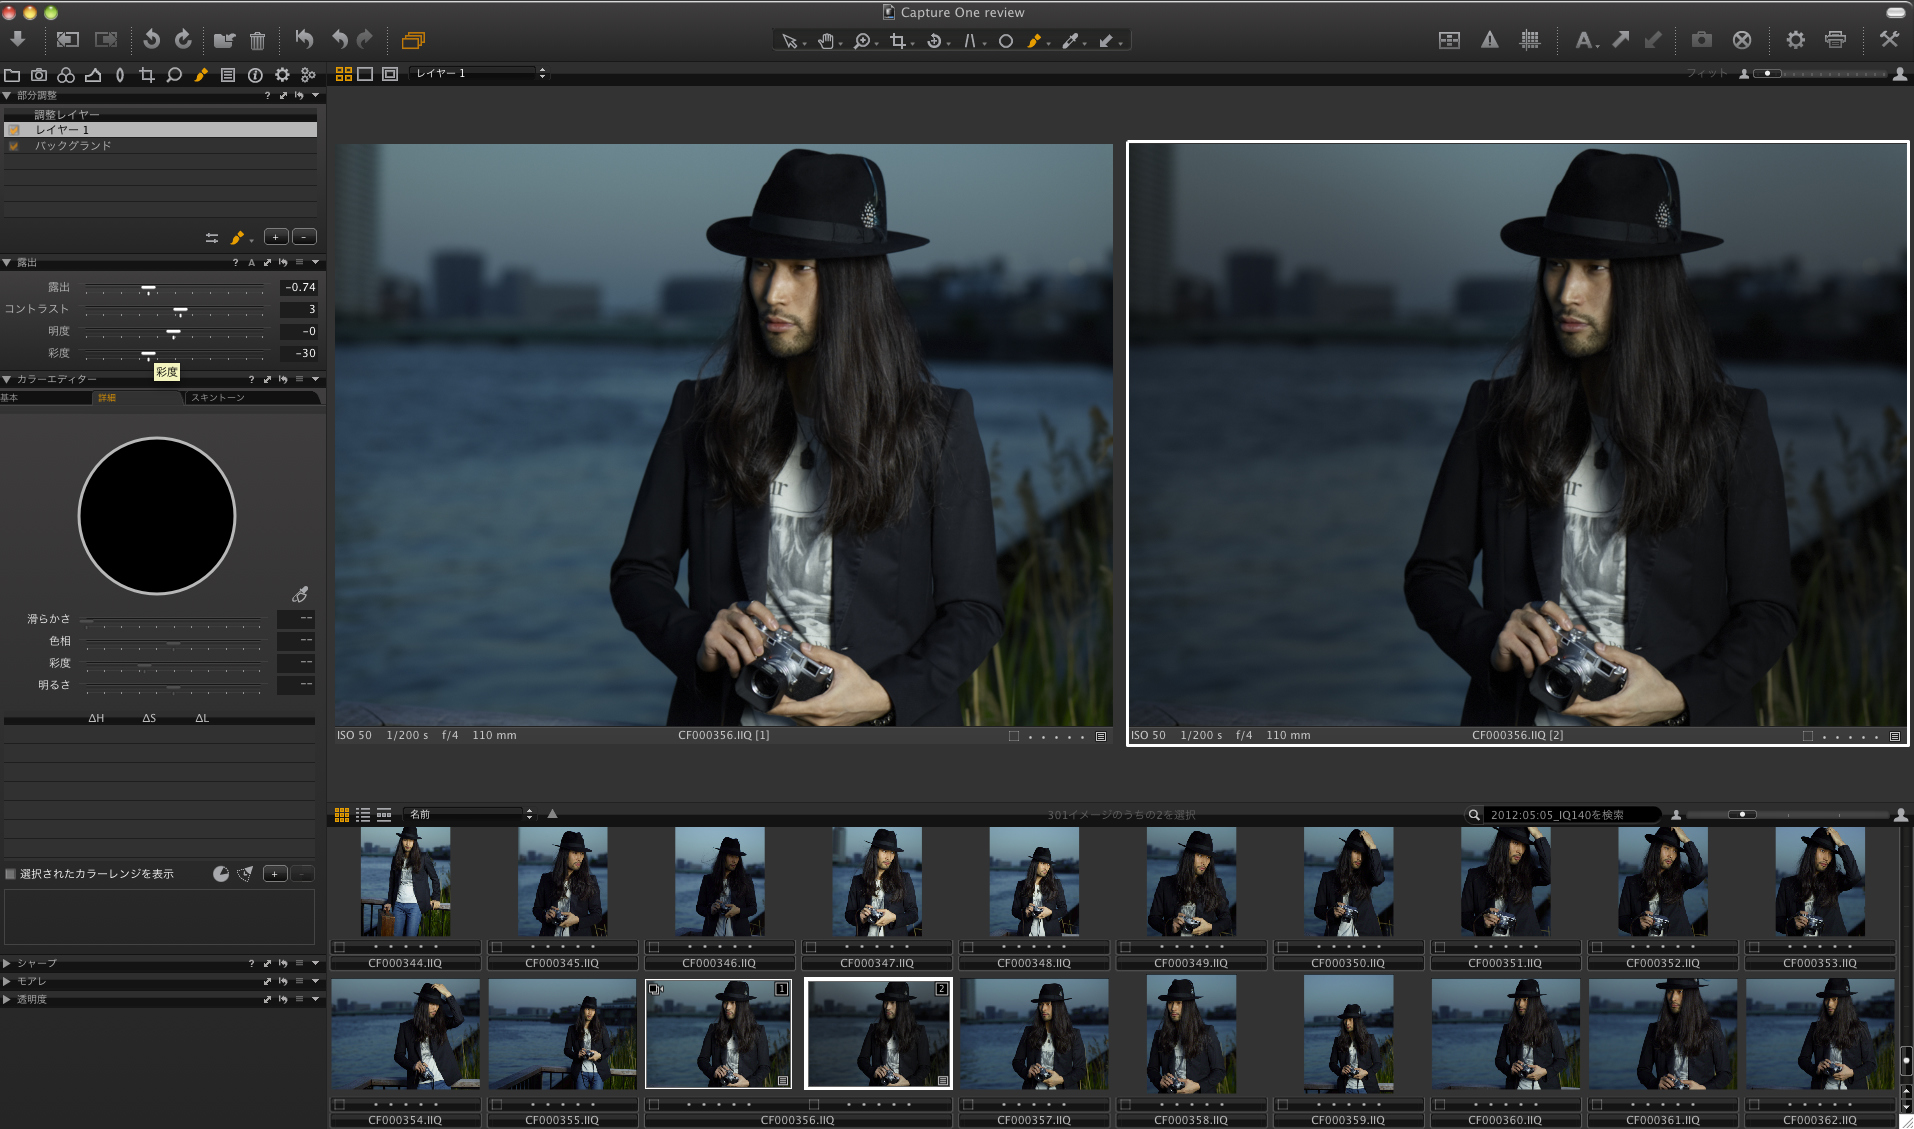Screen dimensions: 1914x1129
Task: Toggle exposure warning triangle icon
Action: pos(1489,40)
